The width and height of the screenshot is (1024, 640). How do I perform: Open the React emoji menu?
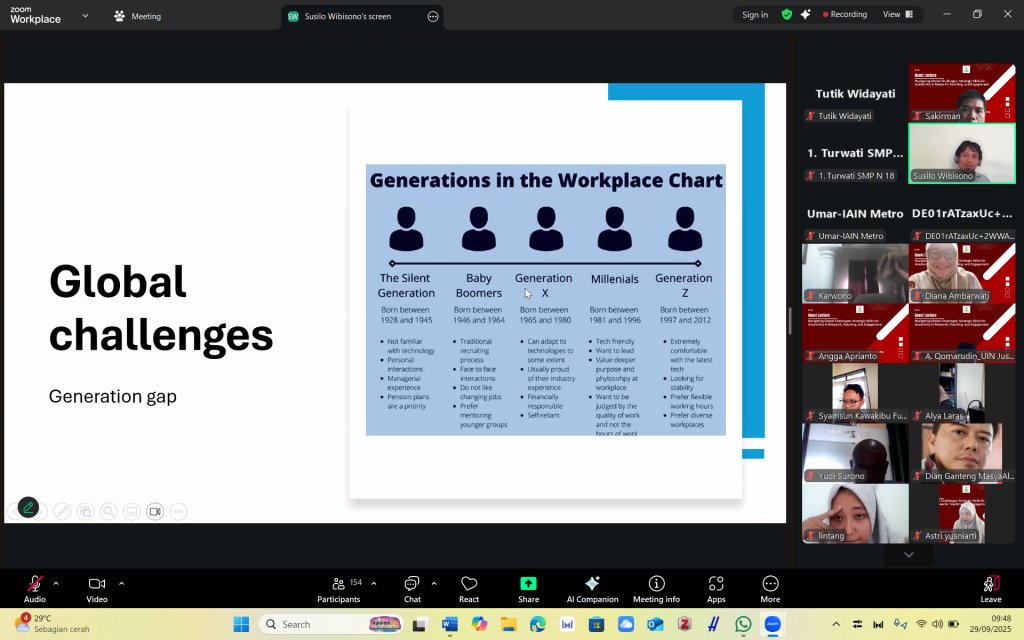469,589
